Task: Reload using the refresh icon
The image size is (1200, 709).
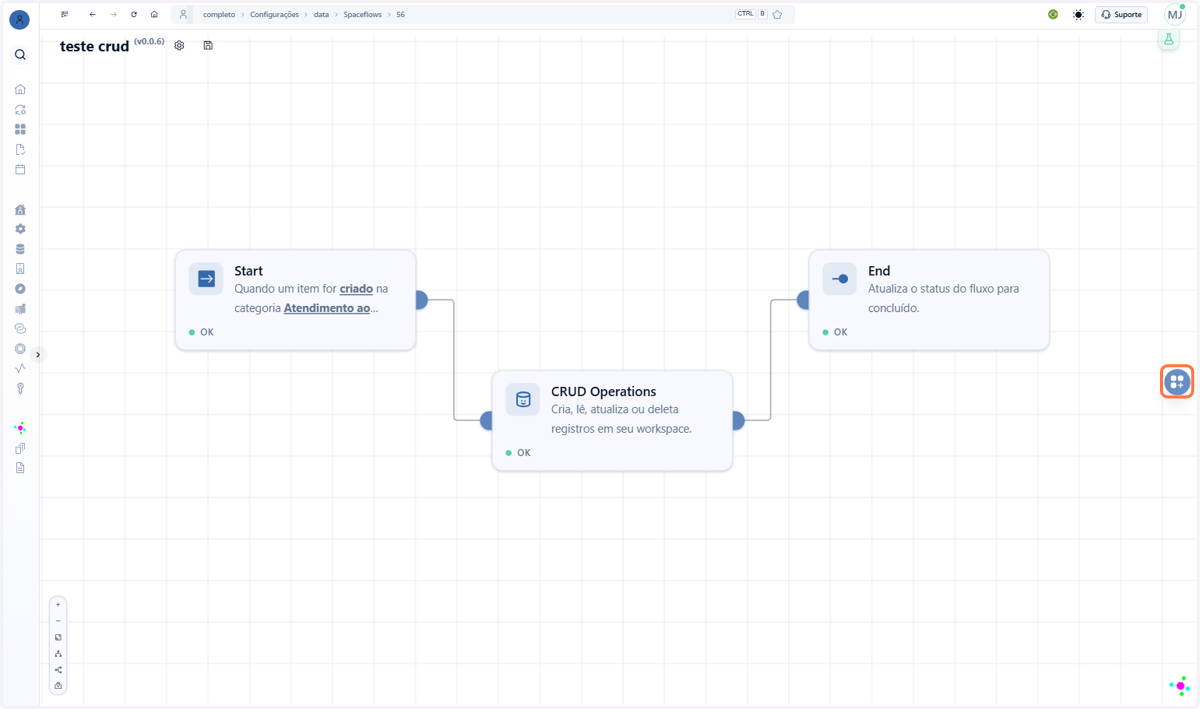Action: pyautogui.click(x=134, y=15)
